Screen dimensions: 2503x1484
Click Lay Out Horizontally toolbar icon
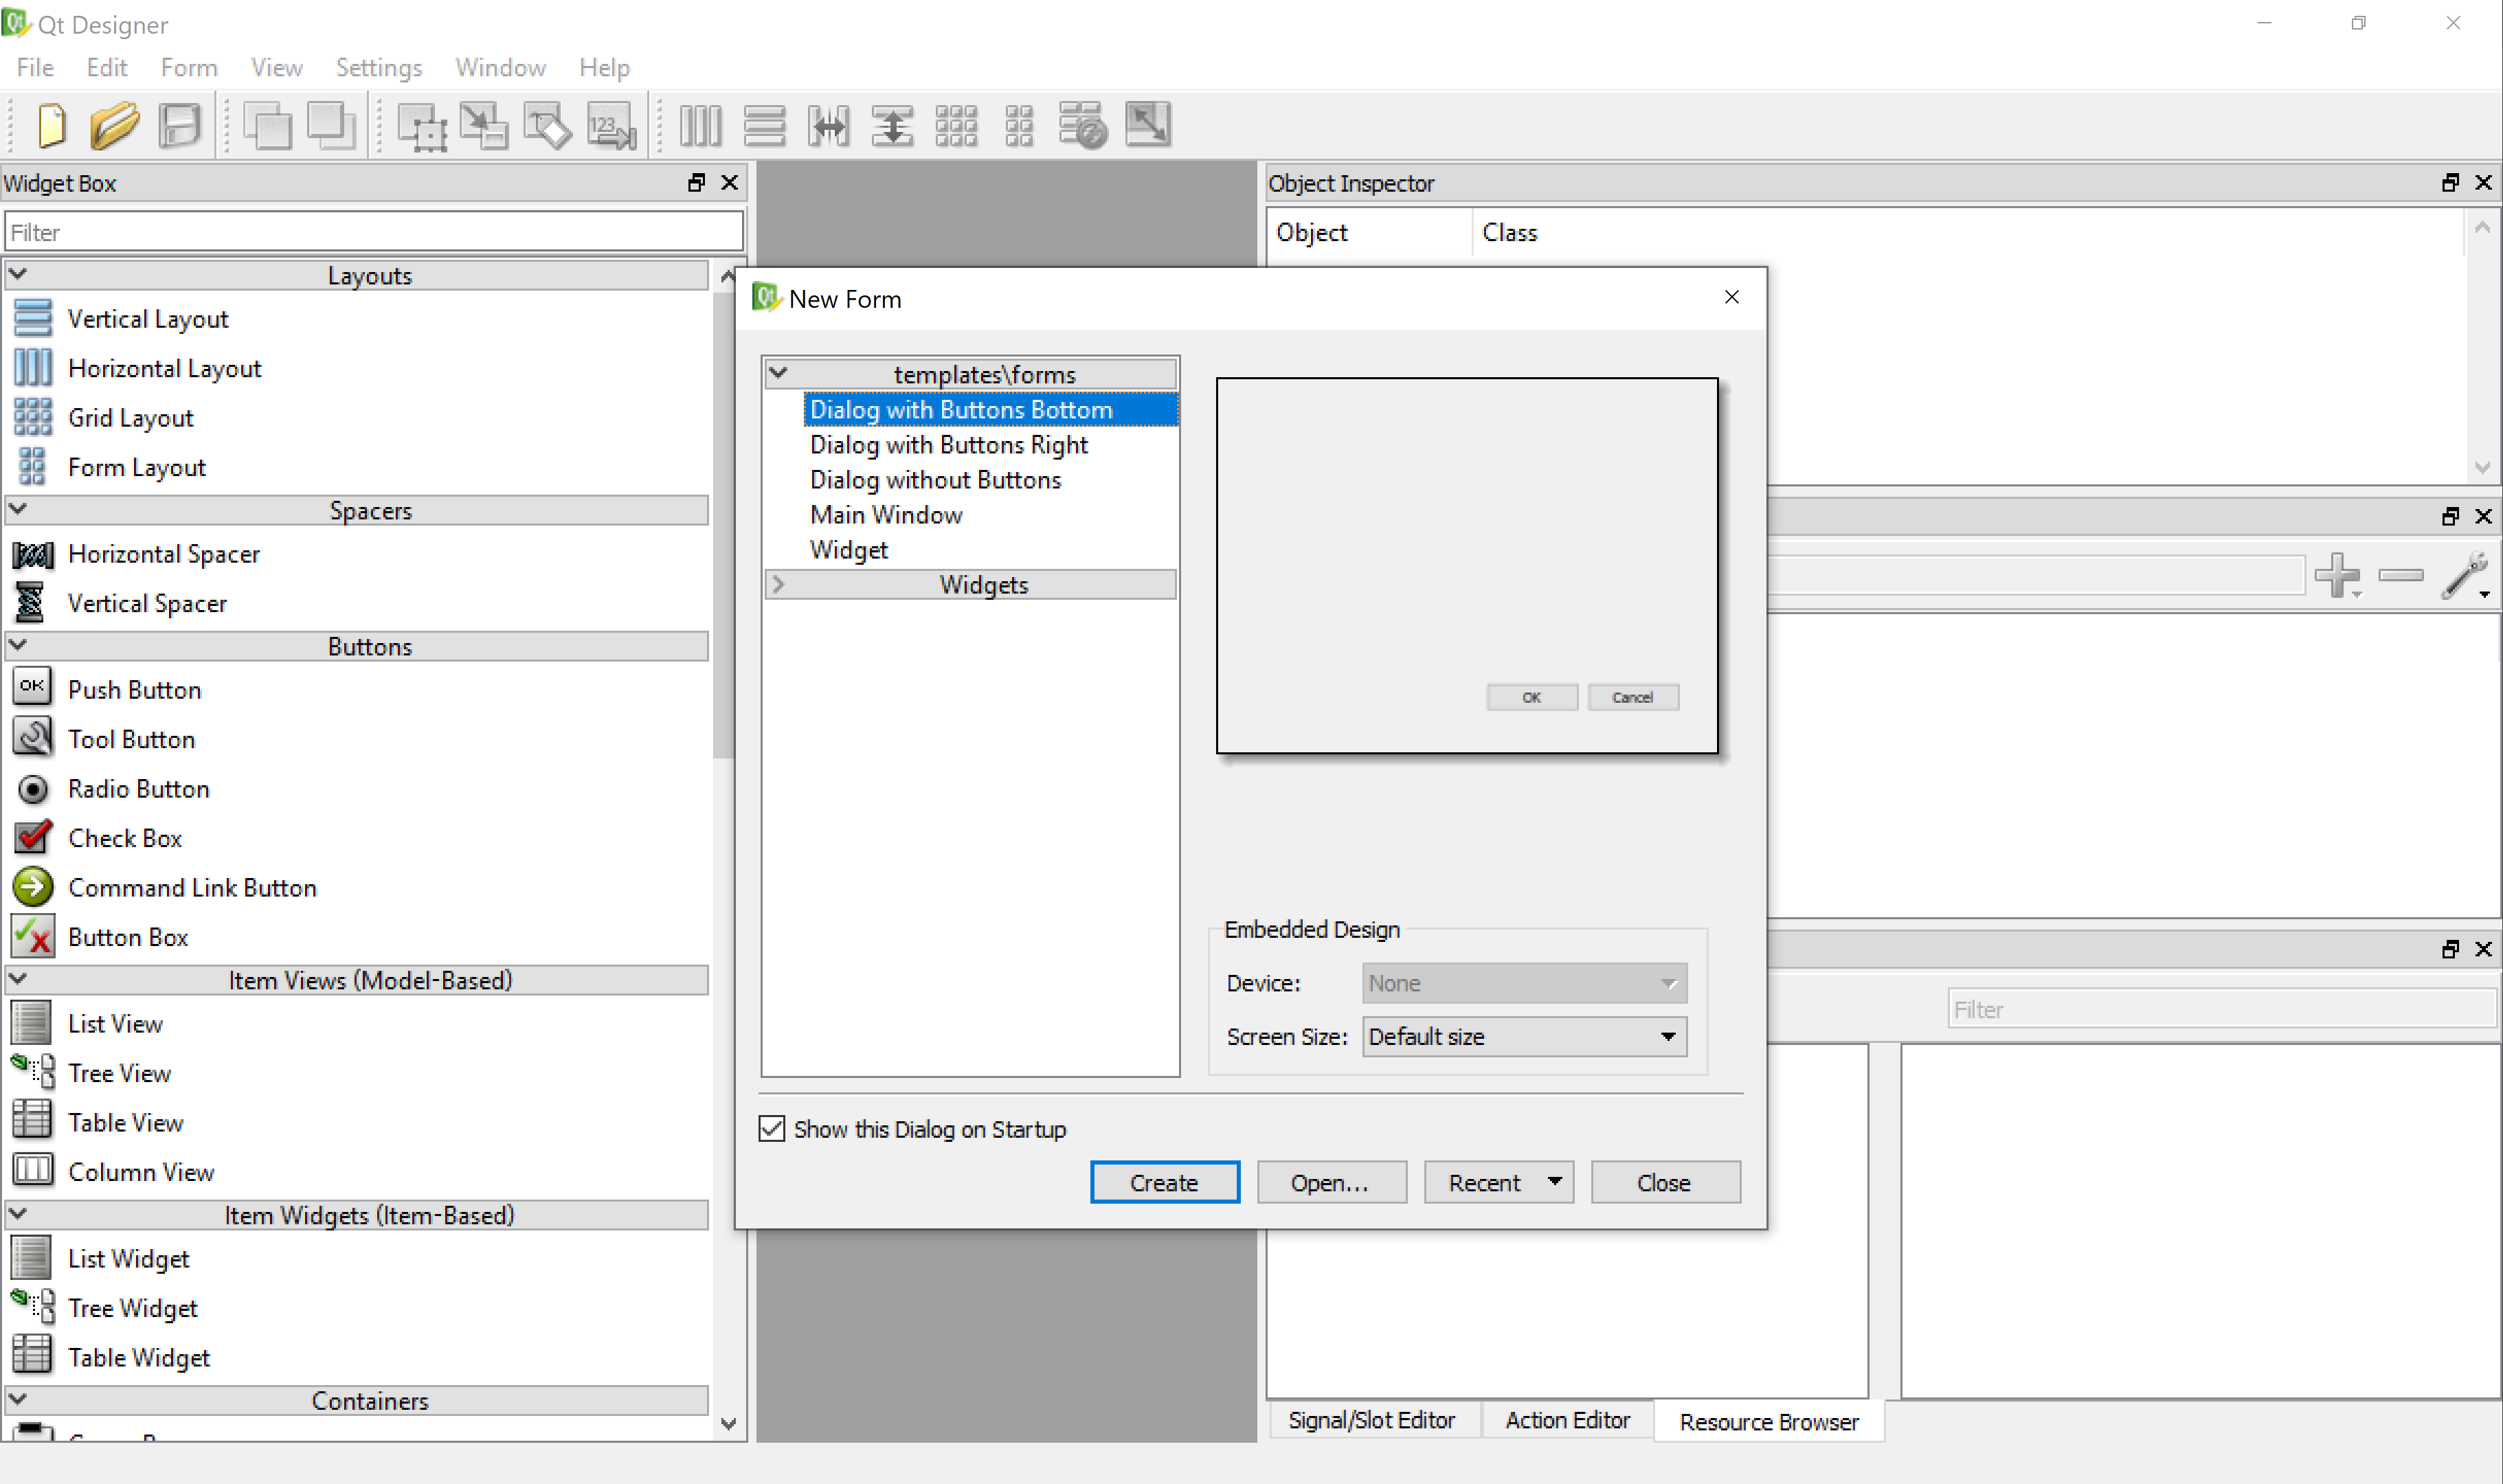pyautogui.click(x=700, y=126)
